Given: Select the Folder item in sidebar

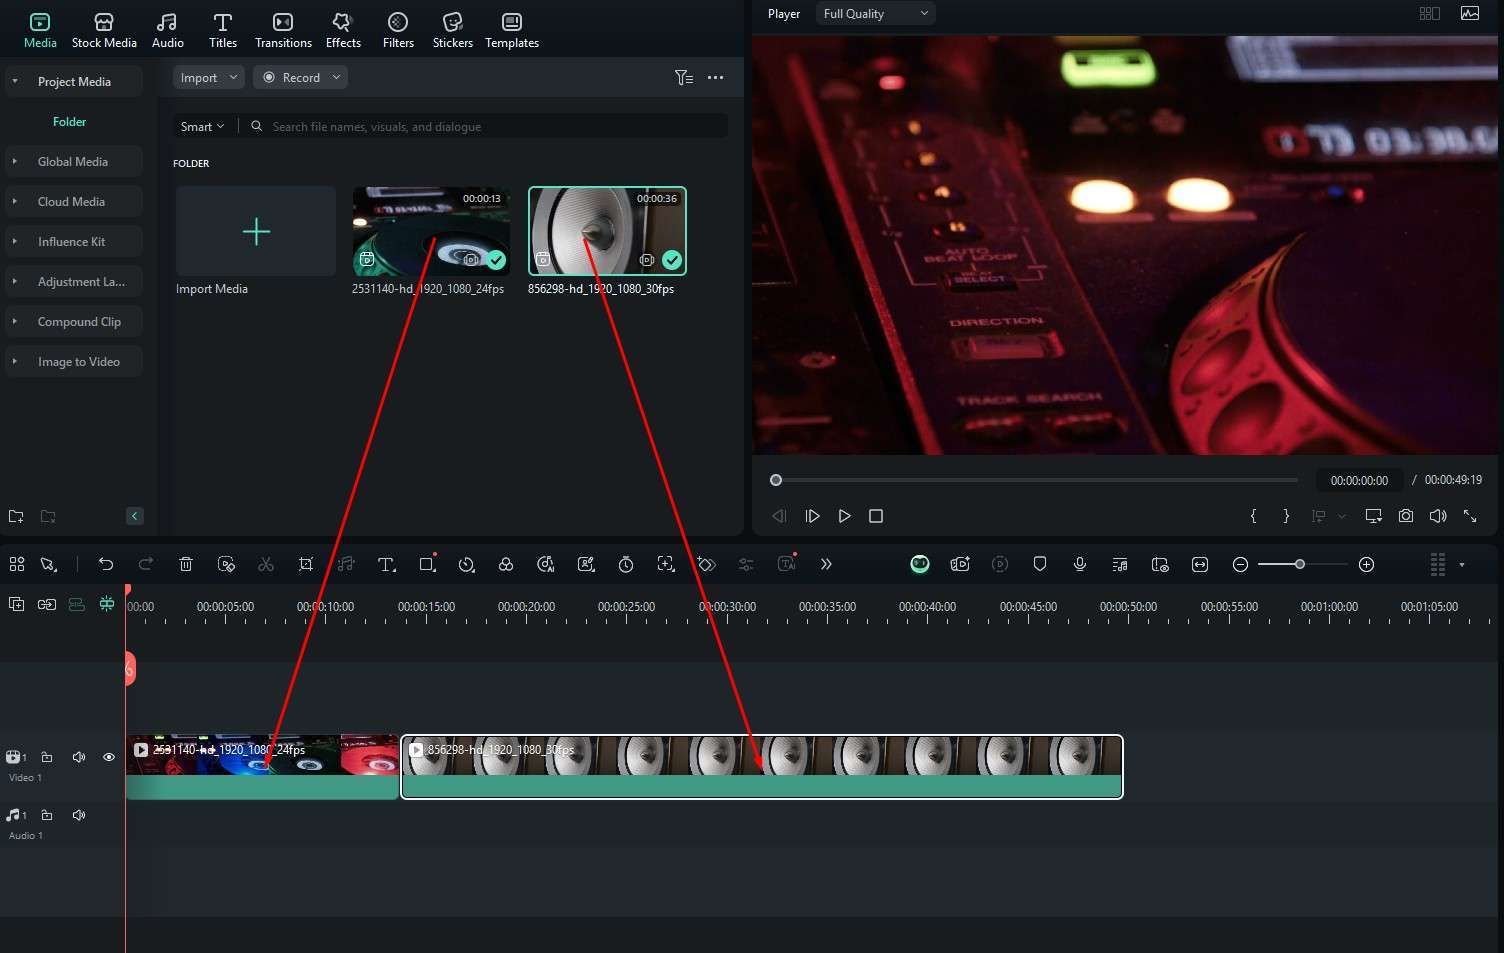Looking at the screenshot, I should pyautogui.click(x=70, y=121).
